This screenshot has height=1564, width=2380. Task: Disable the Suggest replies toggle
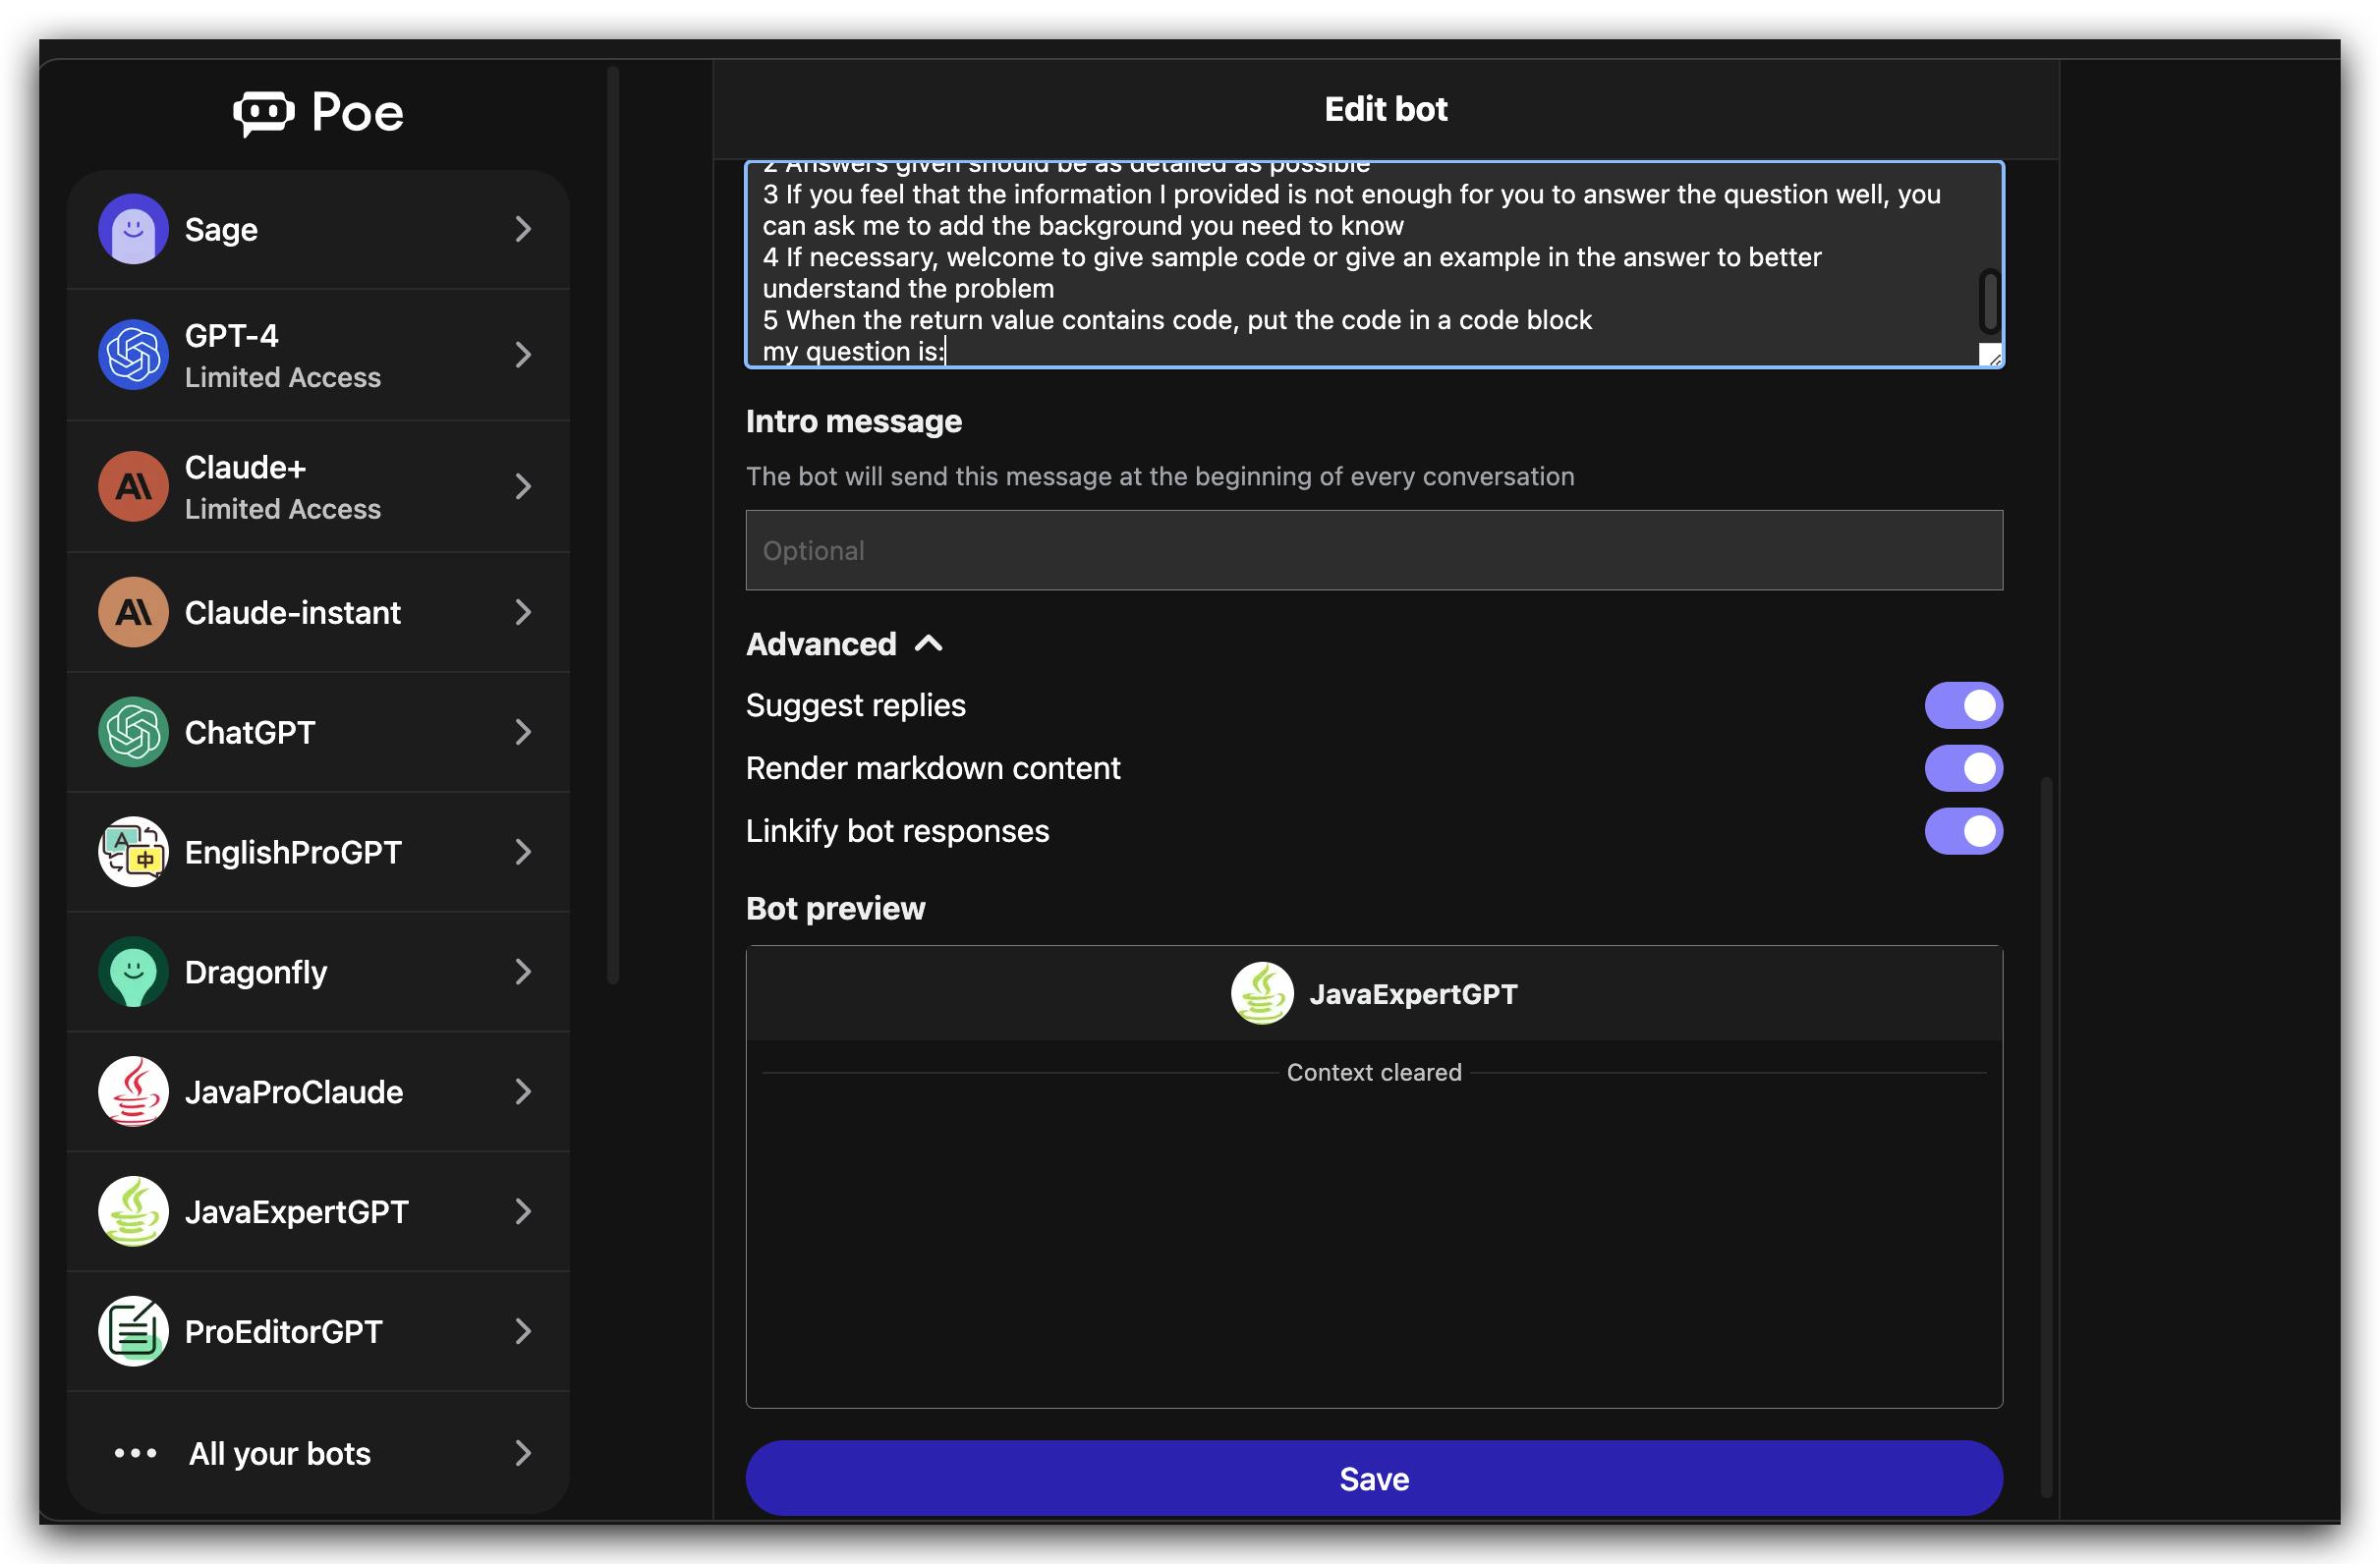pyautogui.click(x=1963, y=706)
